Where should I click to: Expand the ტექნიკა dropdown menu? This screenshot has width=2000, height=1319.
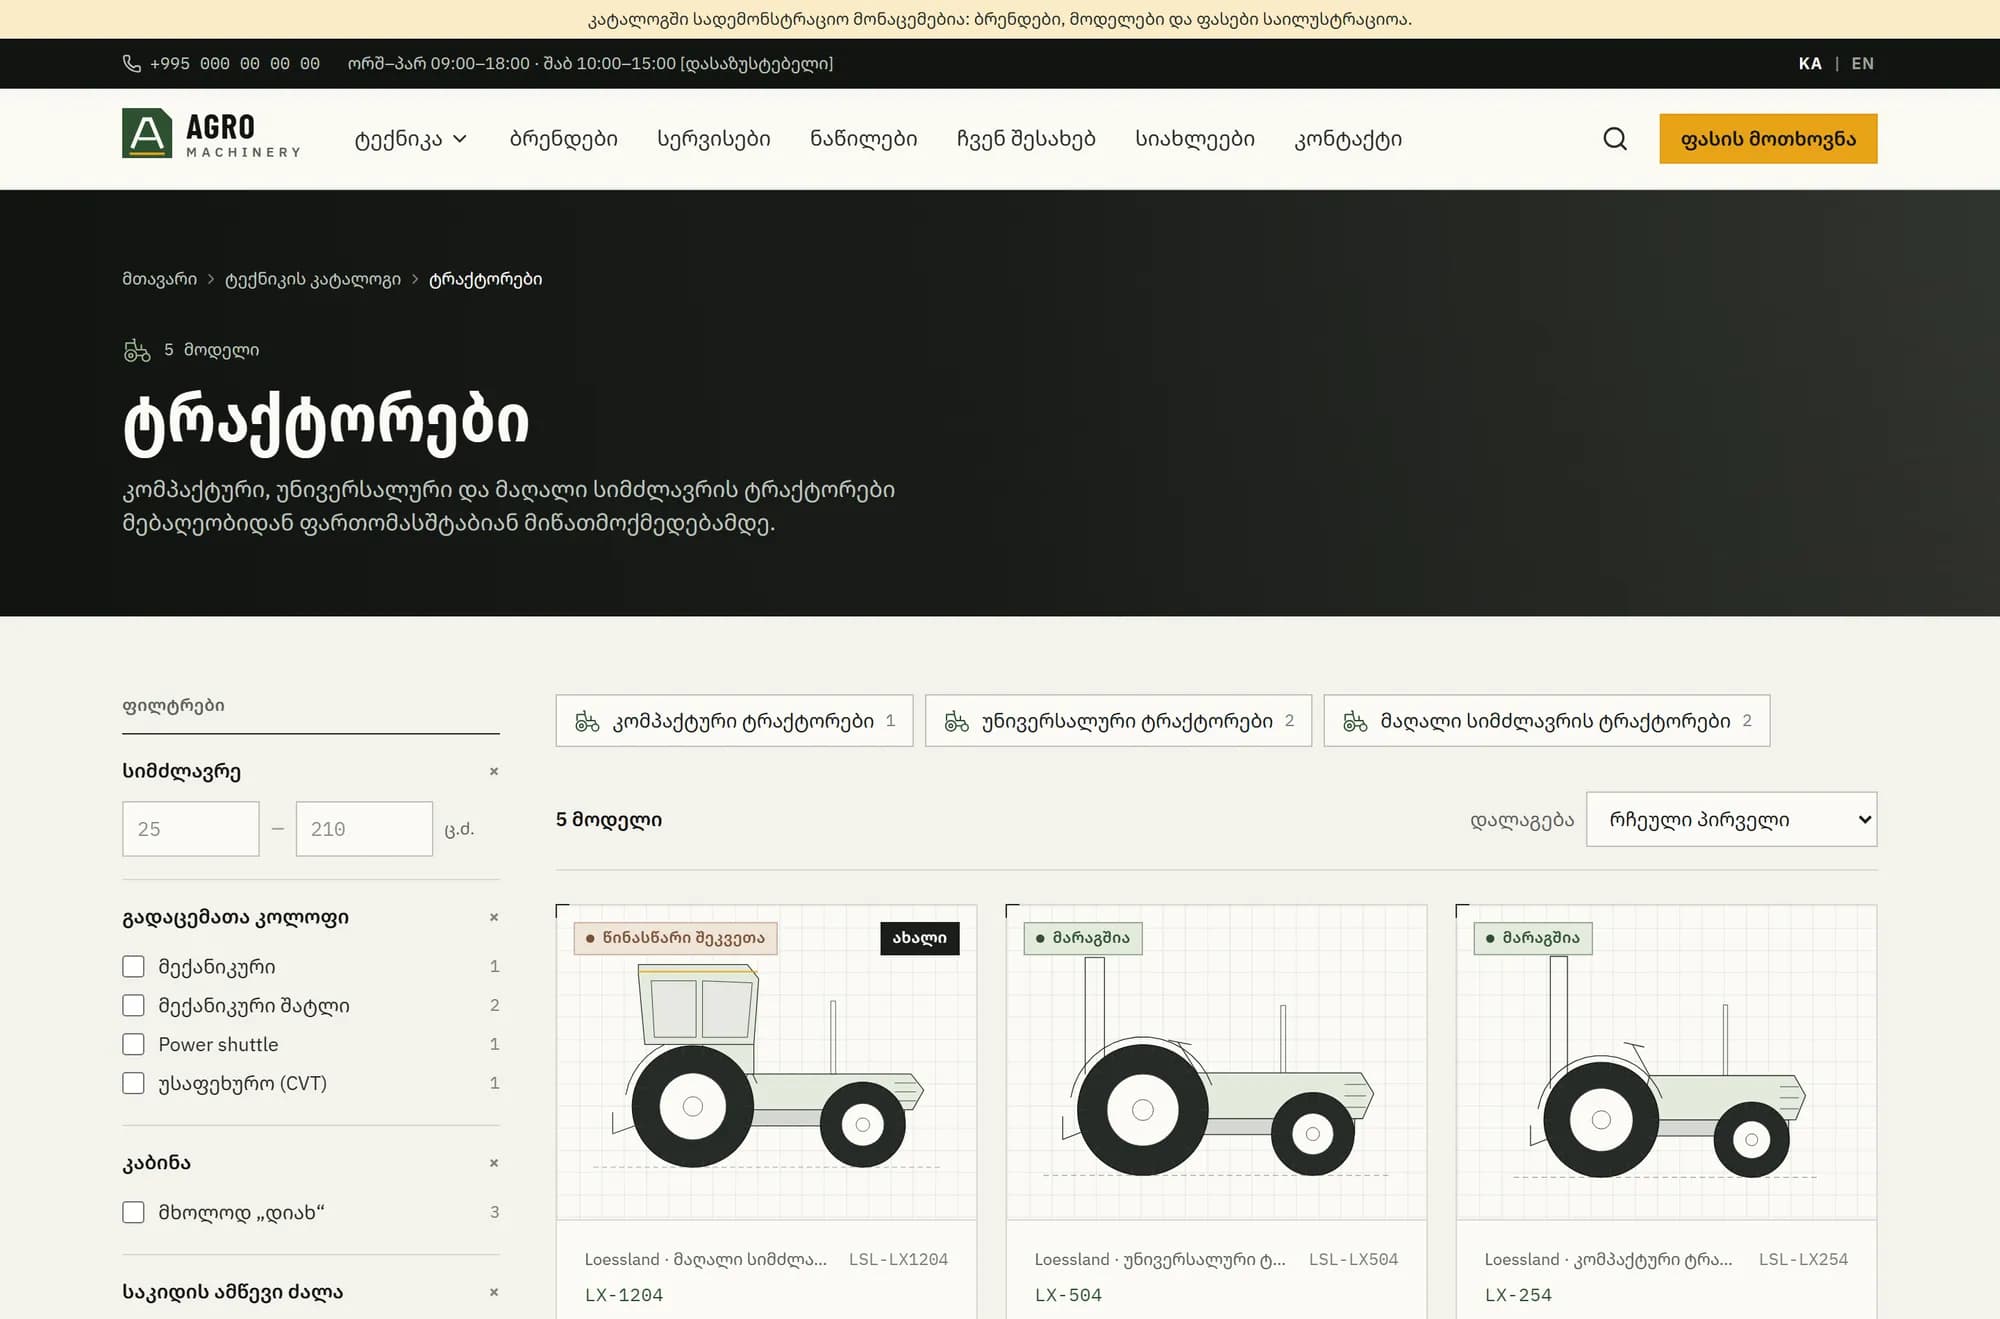[x=410, y=139]
